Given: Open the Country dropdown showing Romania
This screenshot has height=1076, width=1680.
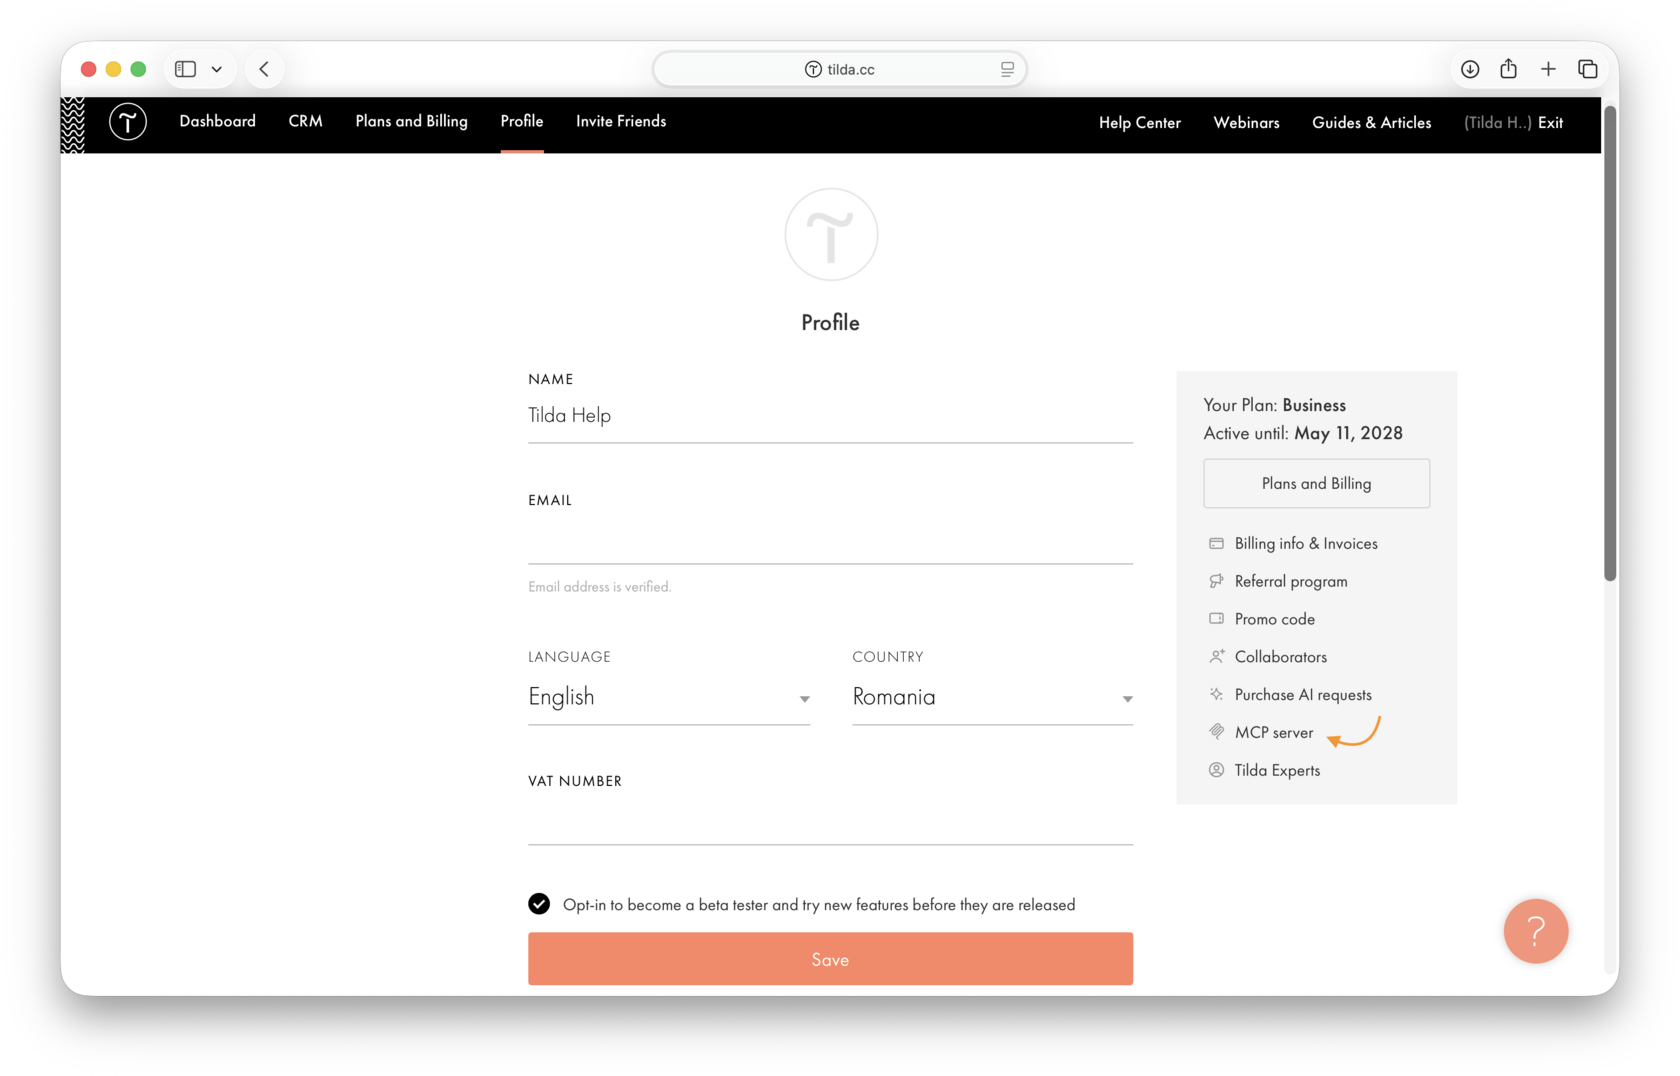Looking at the screenshot, I should click(992, 697).
